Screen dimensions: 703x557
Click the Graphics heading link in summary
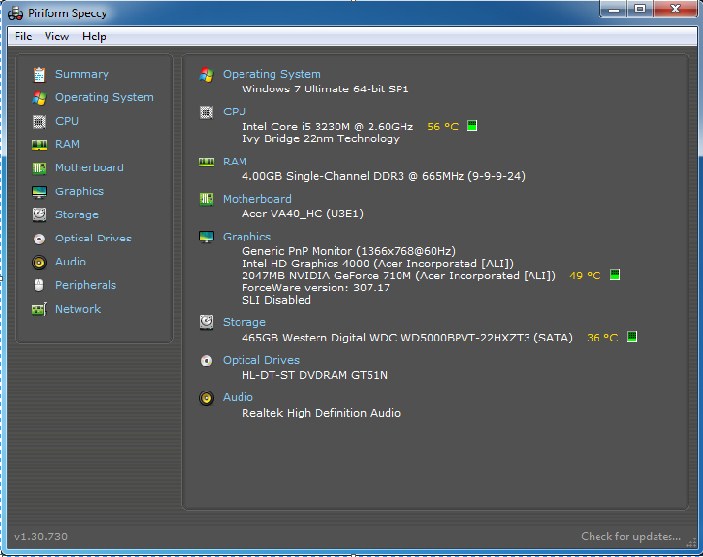(247, 236)
